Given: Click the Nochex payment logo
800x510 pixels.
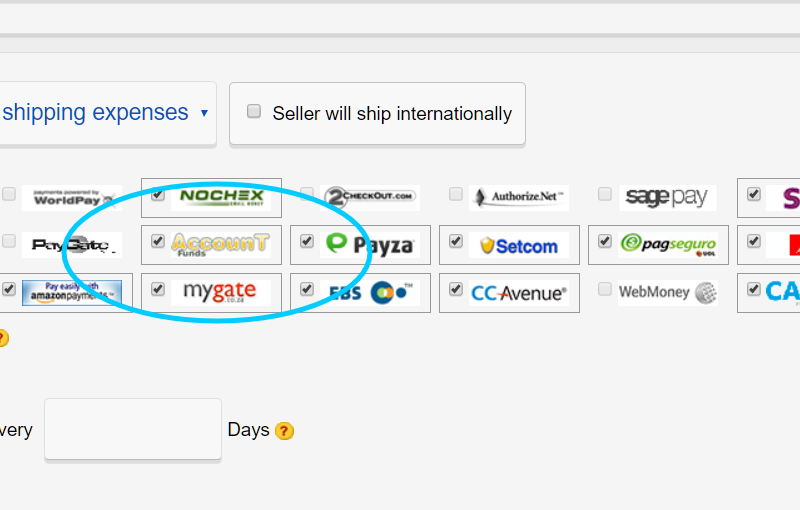Looking at the screenshot, I should coord(221,198).
